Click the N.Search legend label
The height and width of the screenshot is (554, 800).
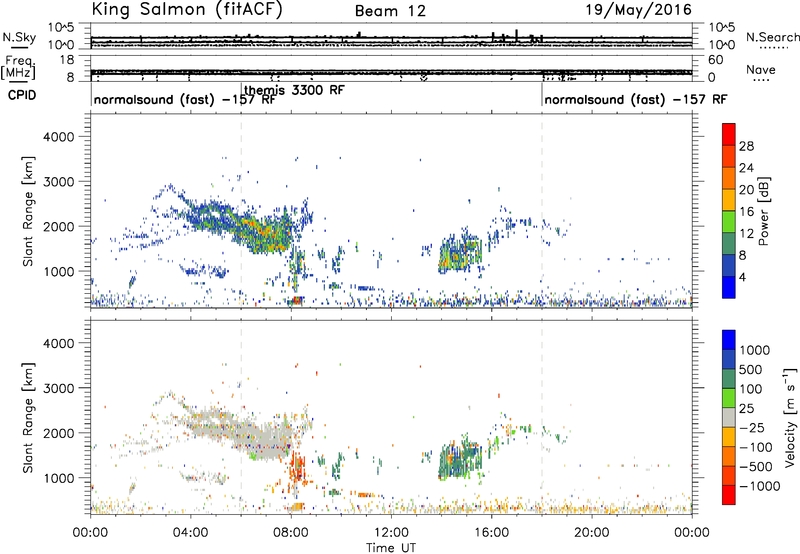click(772, 37)
